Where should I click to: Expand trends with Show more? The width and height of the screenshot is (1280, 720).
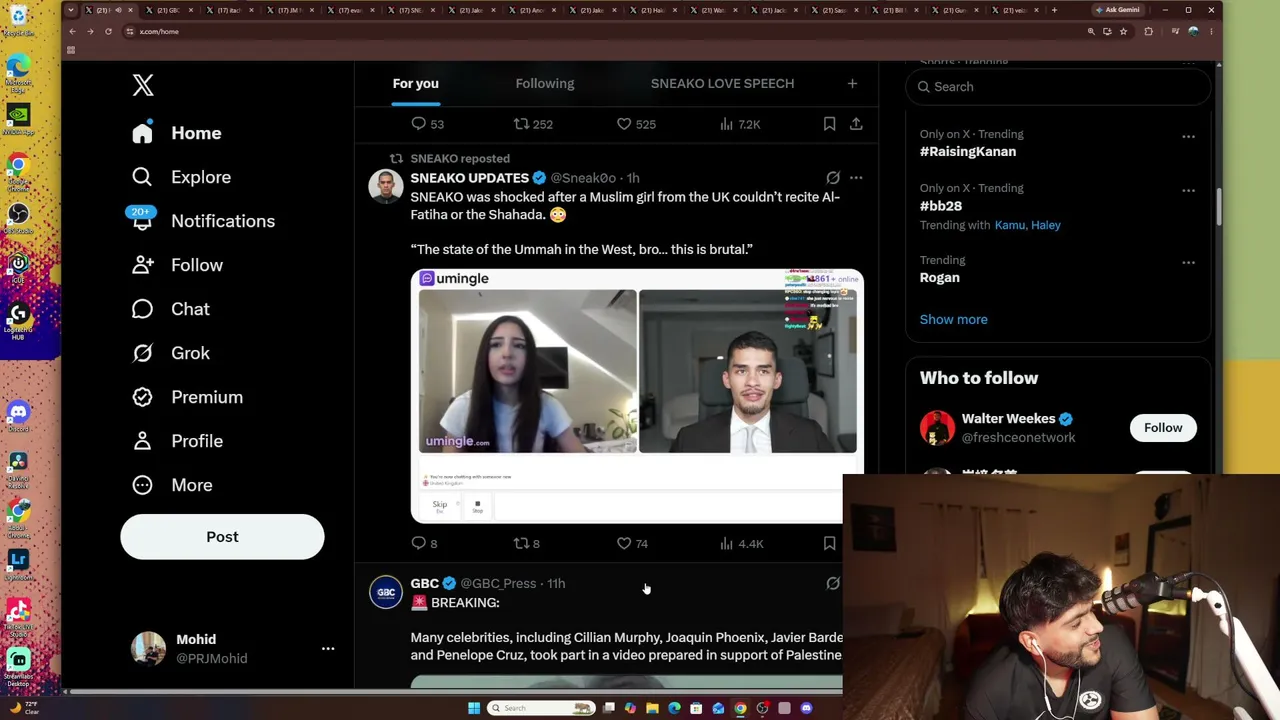(x=953, y=319)
